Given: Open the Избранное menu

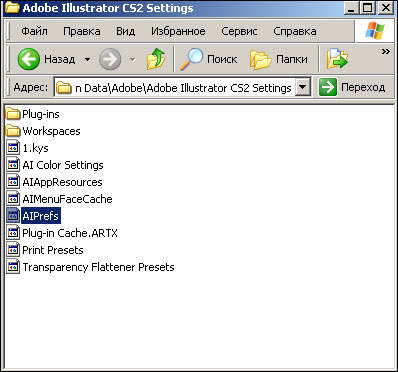Looking at the screenshot, I should click(x=178, y=31).
